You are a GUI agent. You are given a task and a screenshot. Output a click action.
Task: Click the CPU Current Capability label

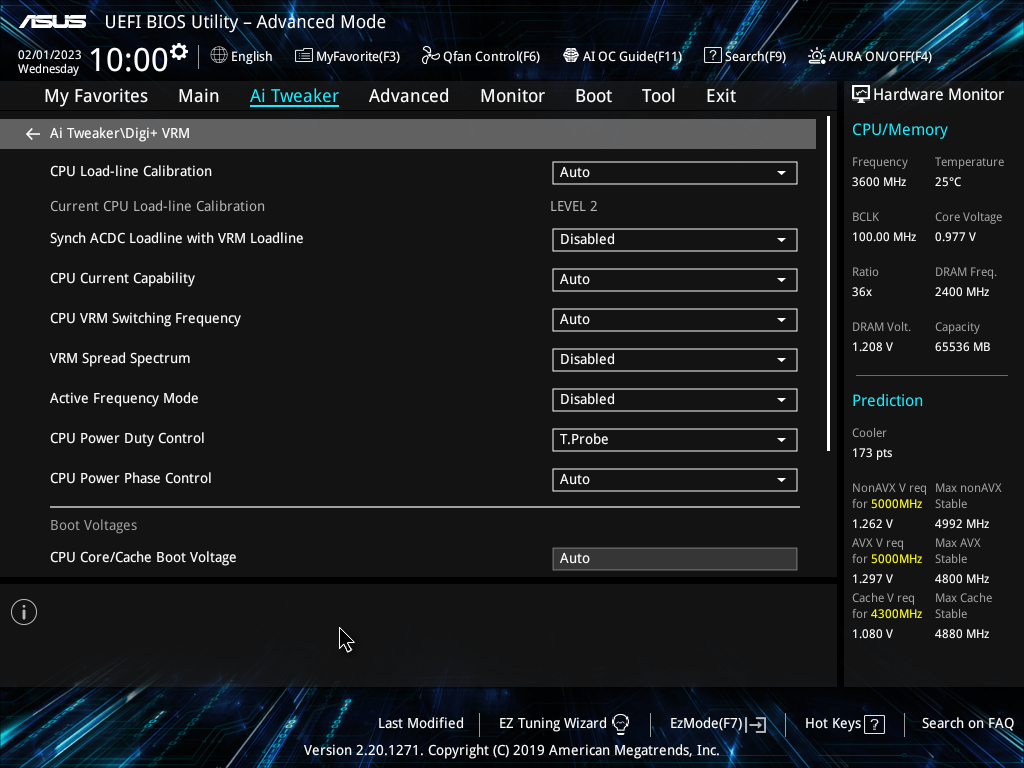coord(122,278)
